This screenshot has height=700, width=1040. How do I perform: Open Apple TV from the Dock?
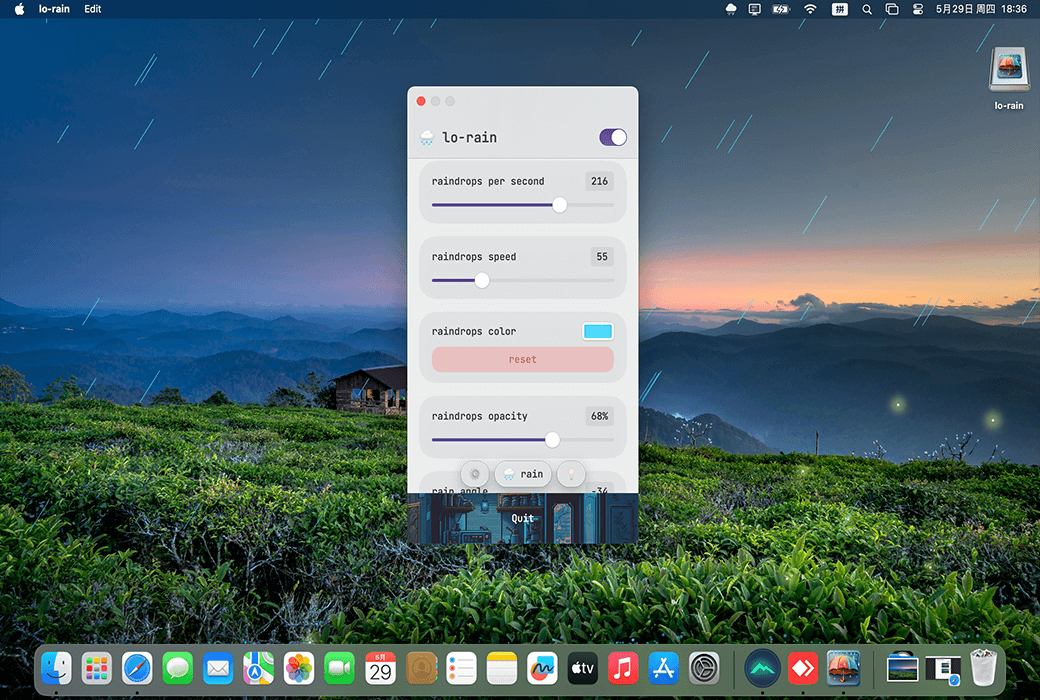coord(583,668)
